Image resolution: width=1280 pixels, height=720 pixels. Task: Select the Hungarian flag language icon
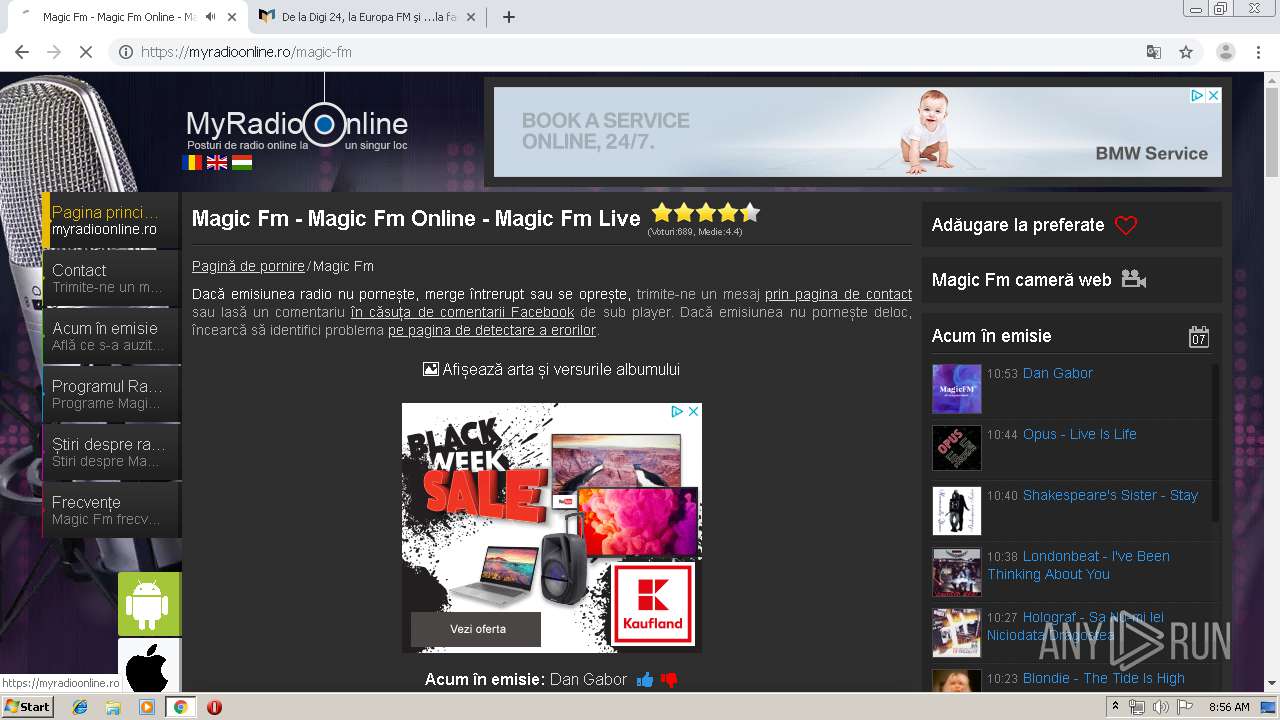242,162
